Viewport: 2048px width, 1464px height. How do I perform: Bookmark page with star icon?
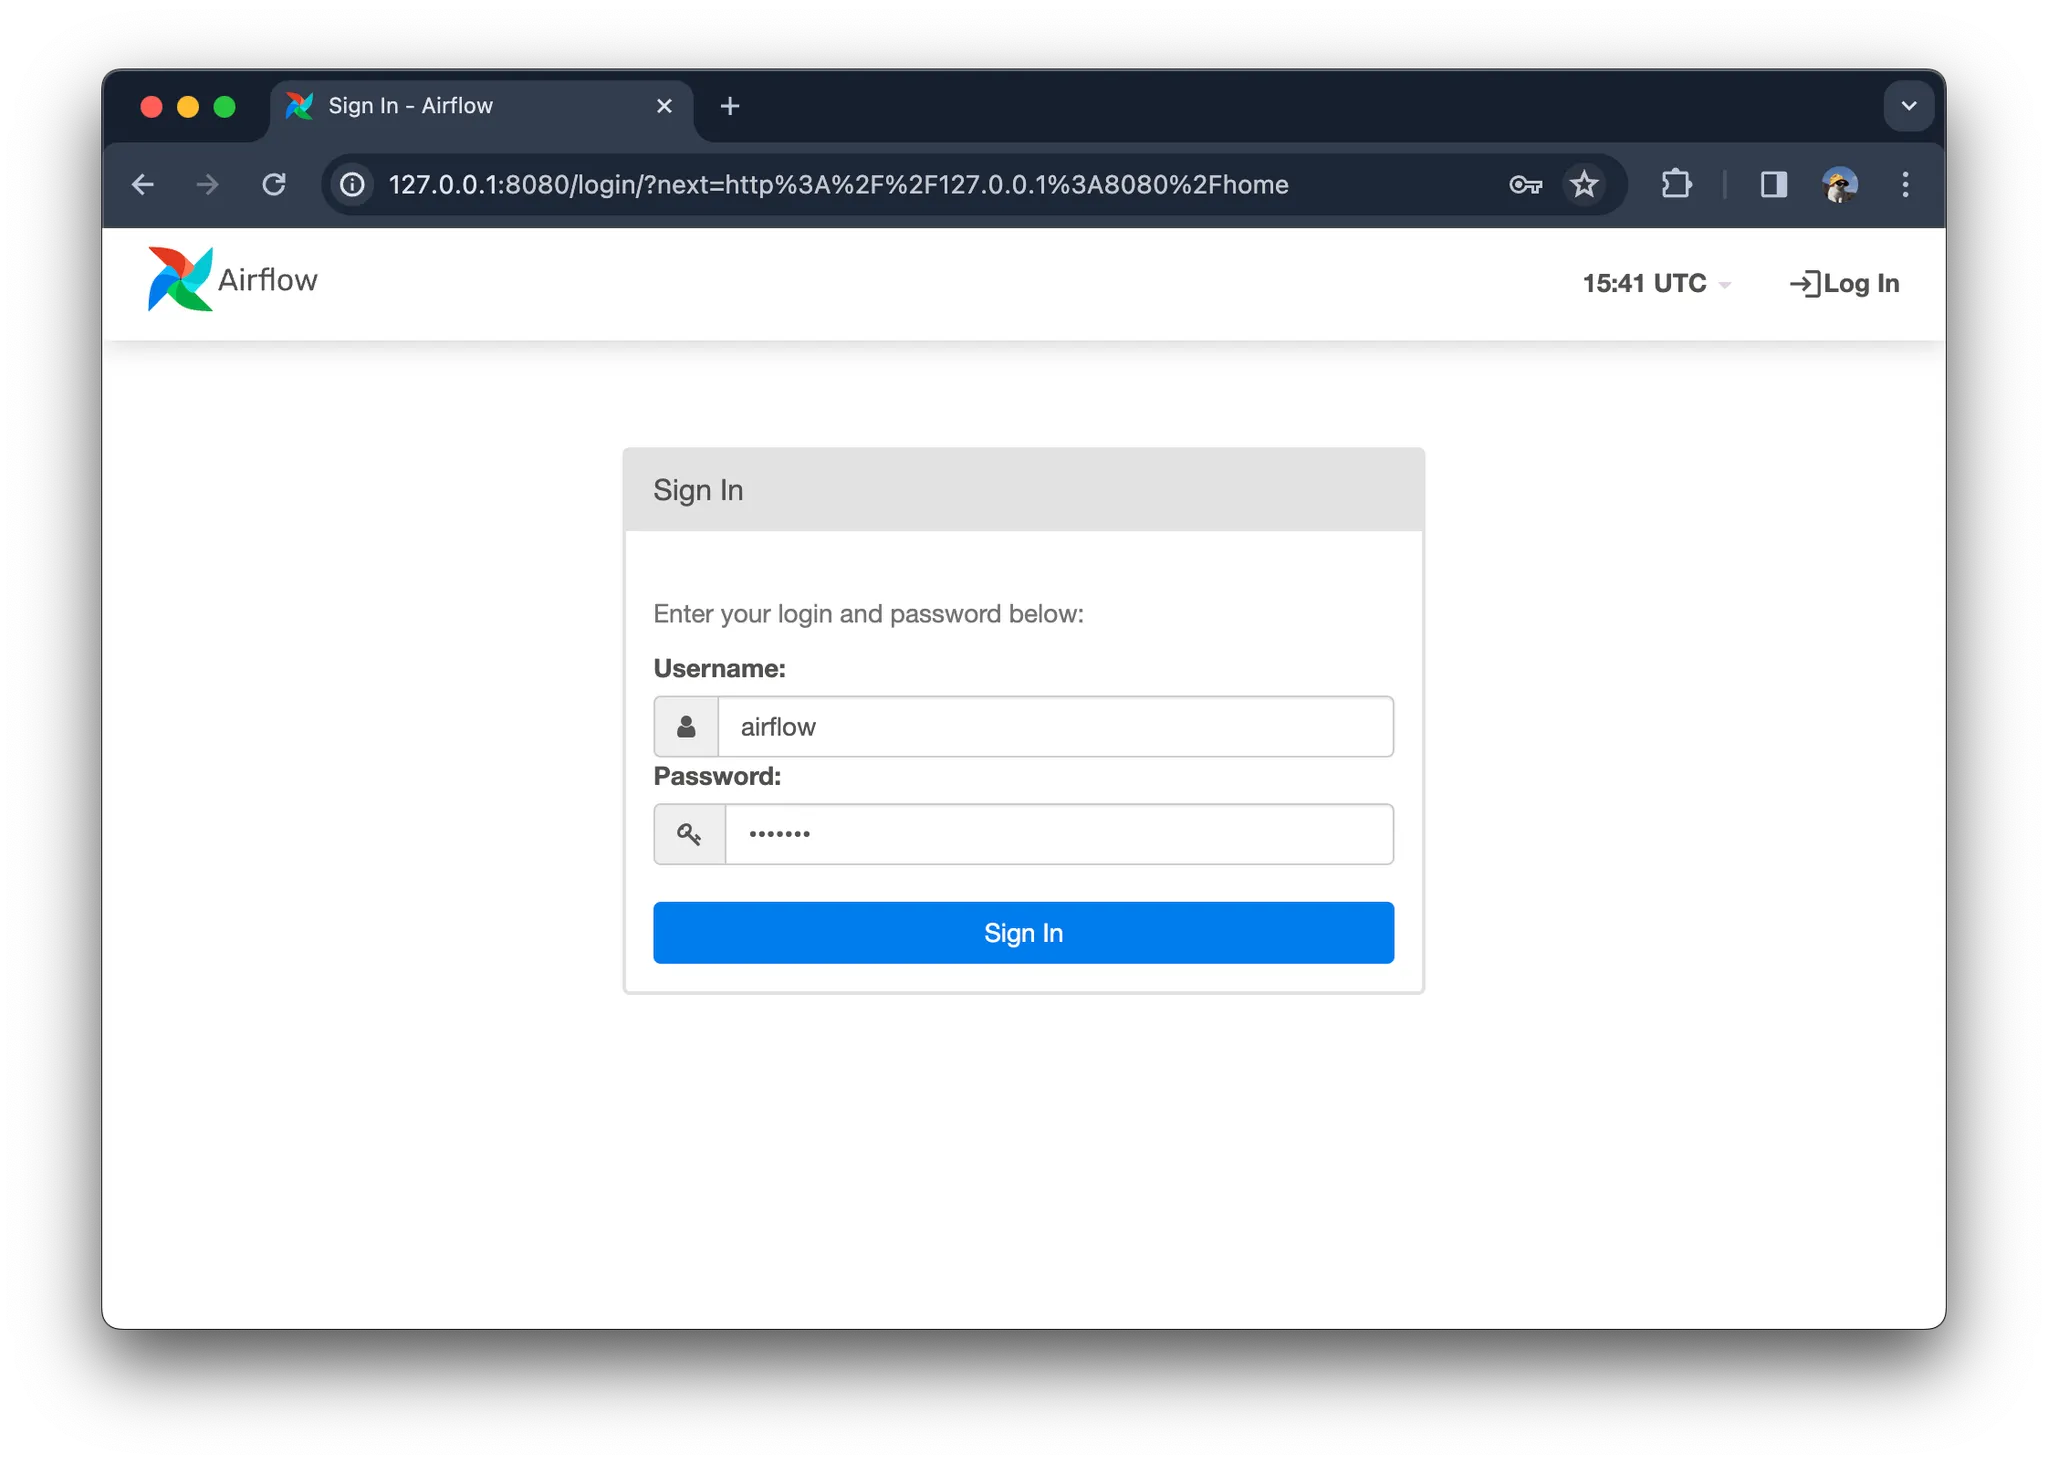1584,185
